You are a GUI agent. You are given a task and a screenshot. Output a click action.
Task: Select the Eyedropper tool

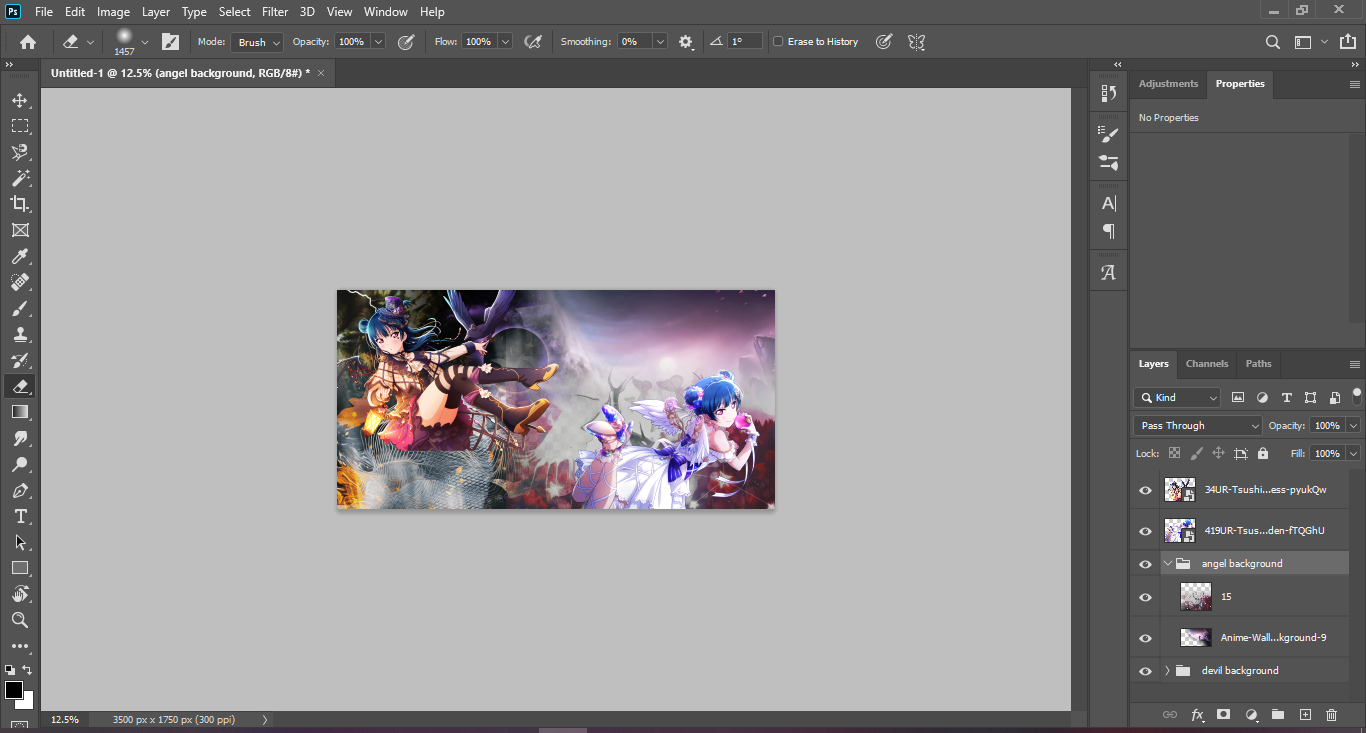19,256
